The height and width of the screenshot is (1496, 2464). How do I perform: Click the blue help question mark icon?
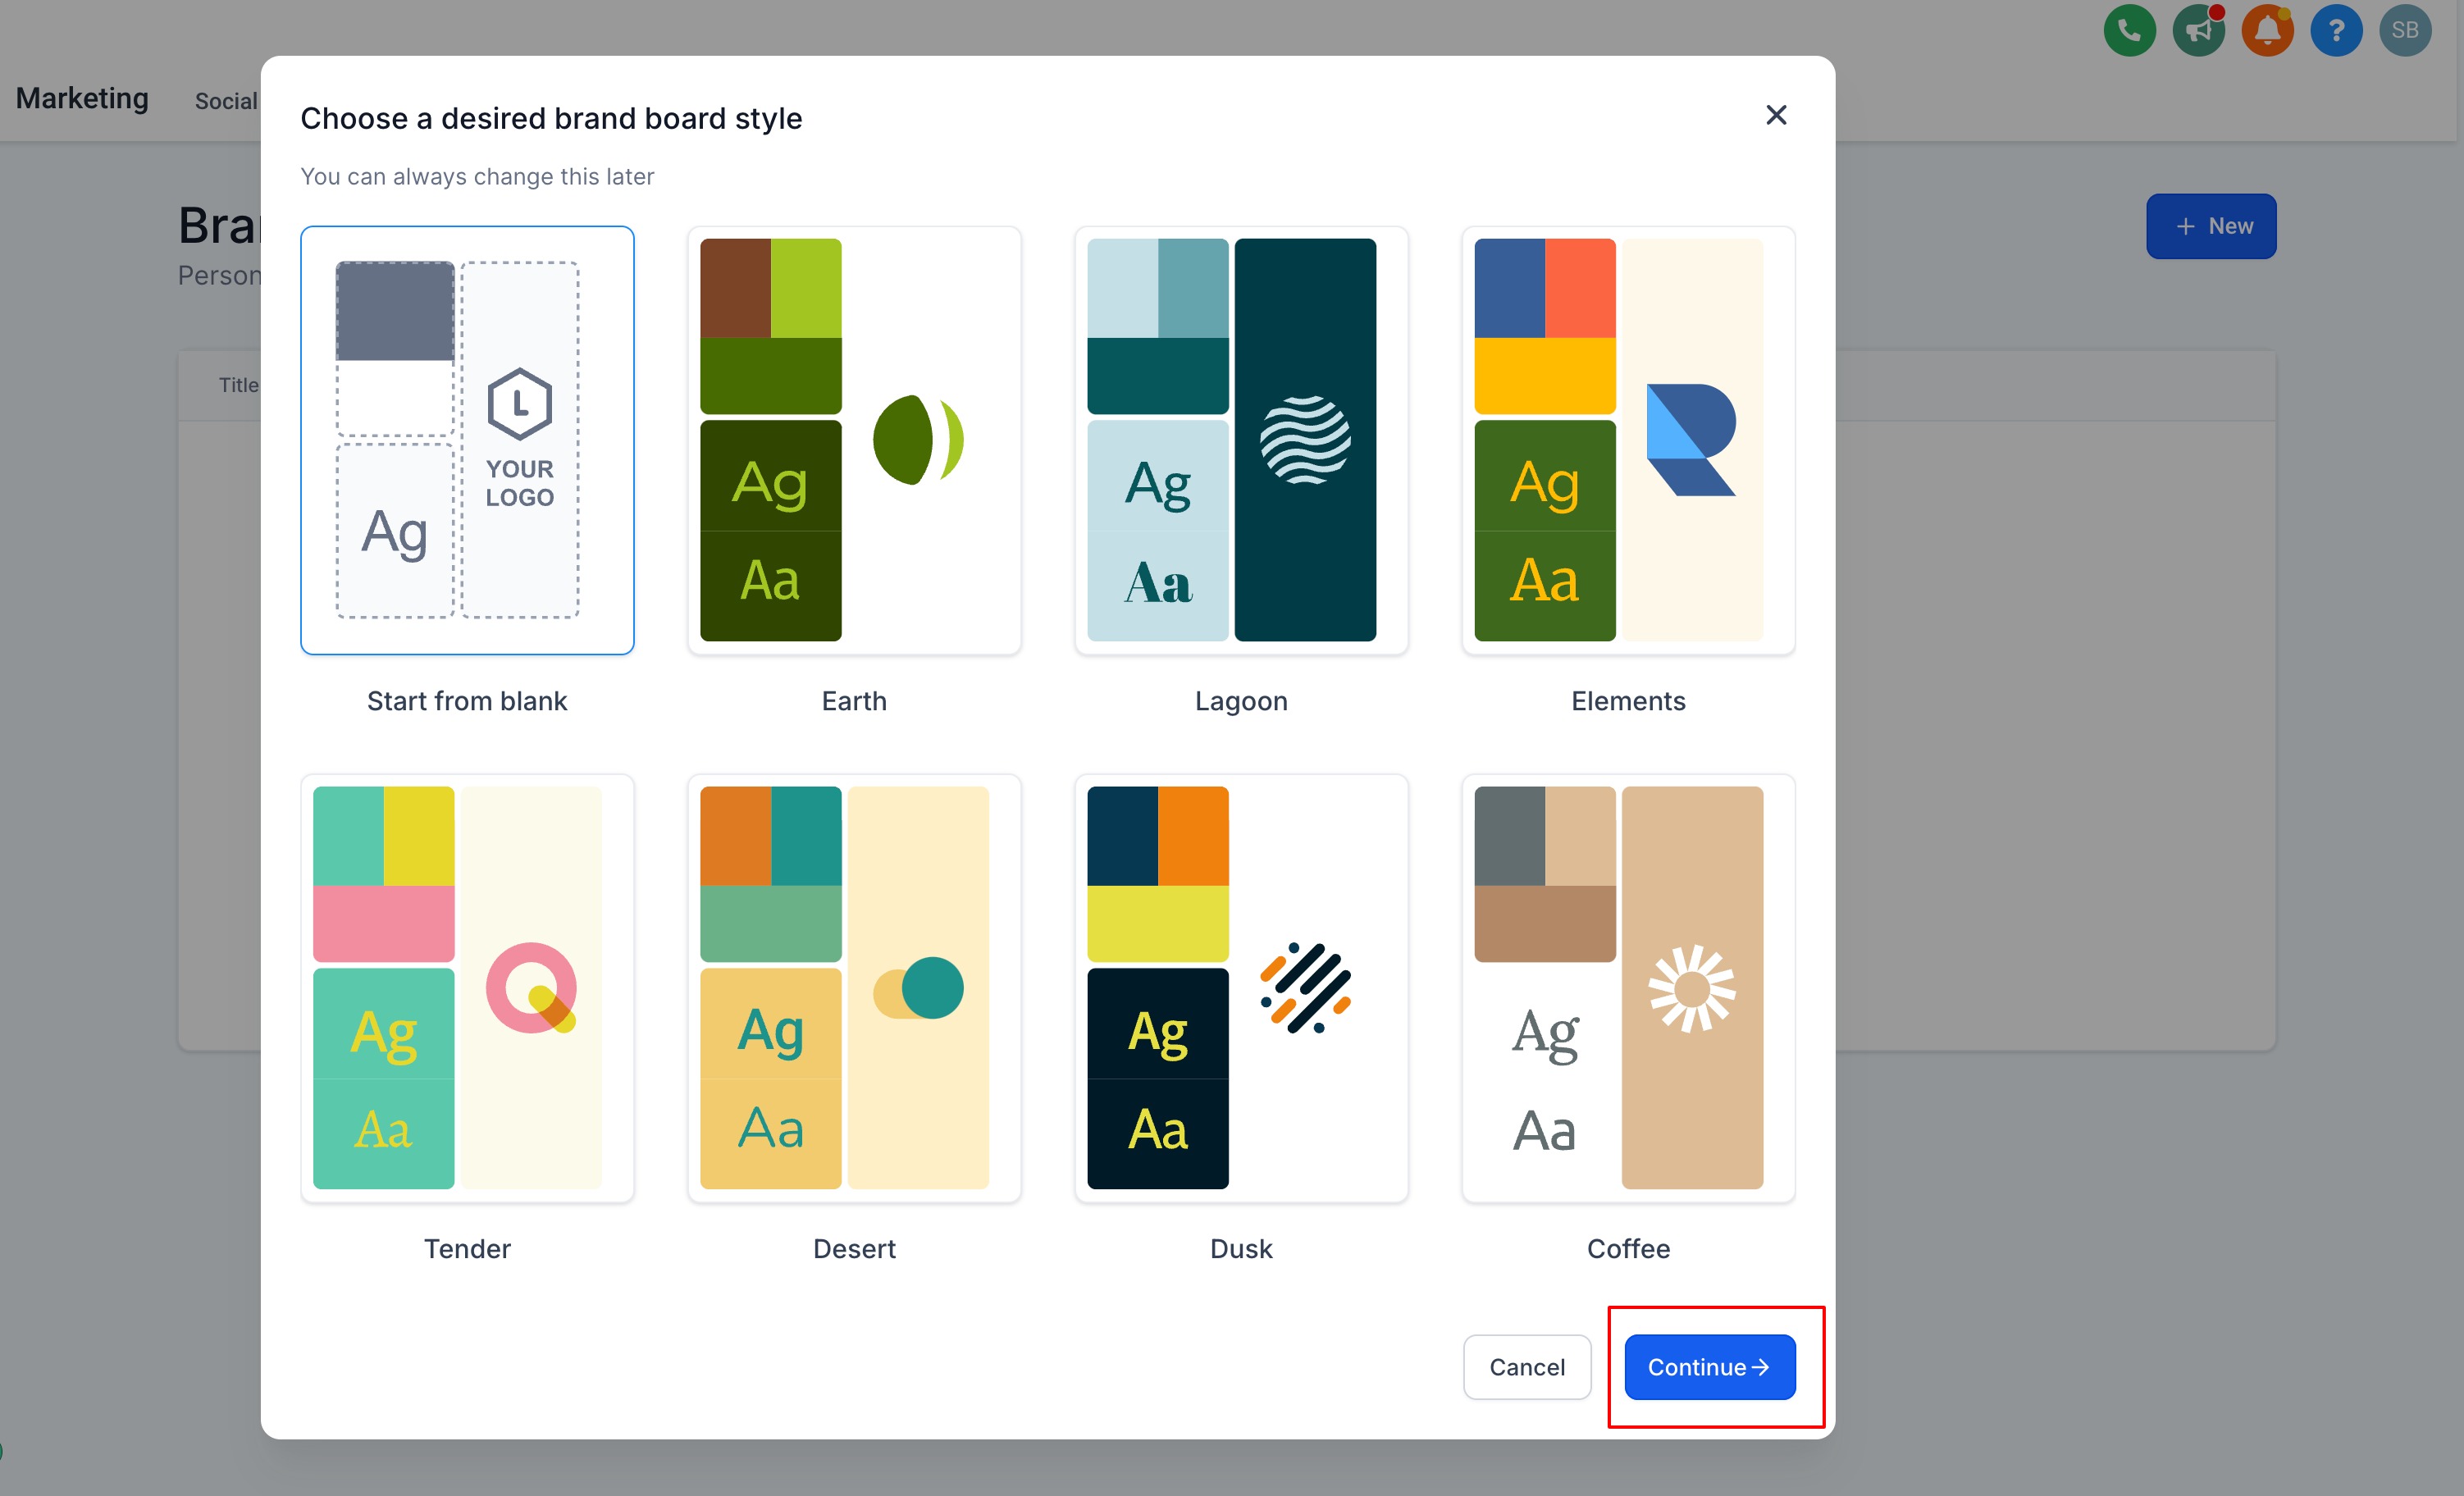click(2336, 30)
